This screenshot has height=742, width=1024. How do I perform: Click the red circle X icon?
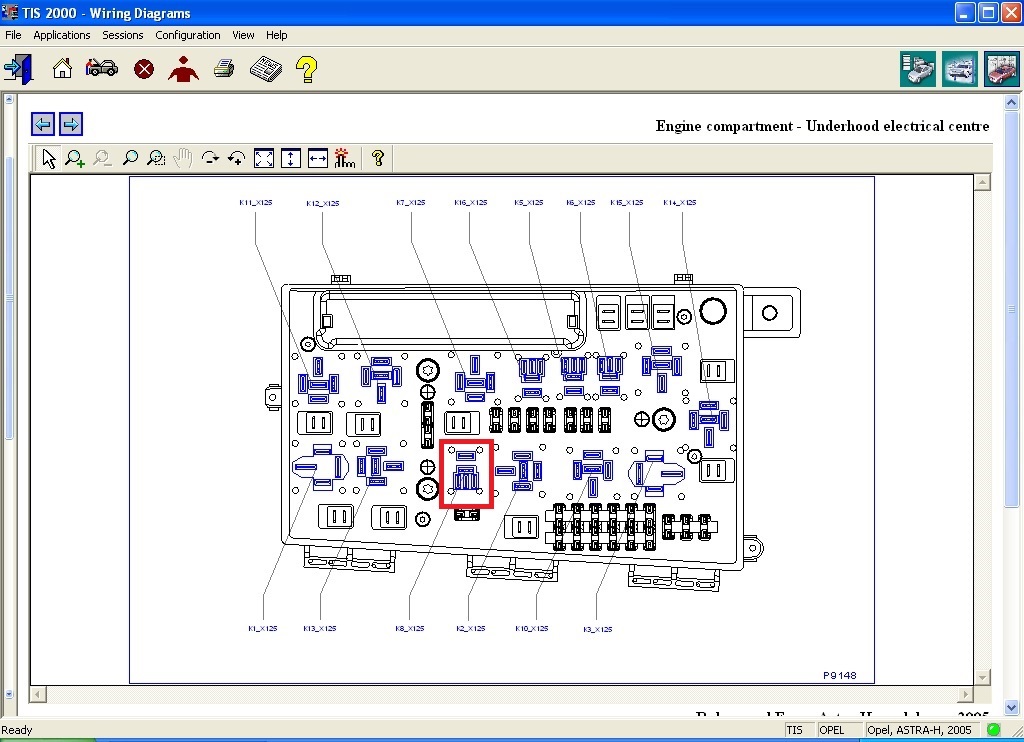(x=144, y=69)
